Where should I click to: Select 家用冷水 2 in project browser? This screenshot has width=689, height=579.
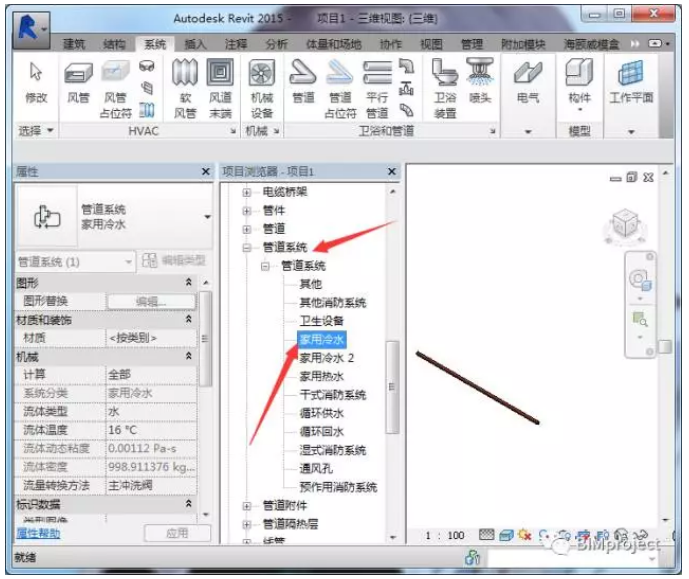pyautogui.click(x=326, y=358)
